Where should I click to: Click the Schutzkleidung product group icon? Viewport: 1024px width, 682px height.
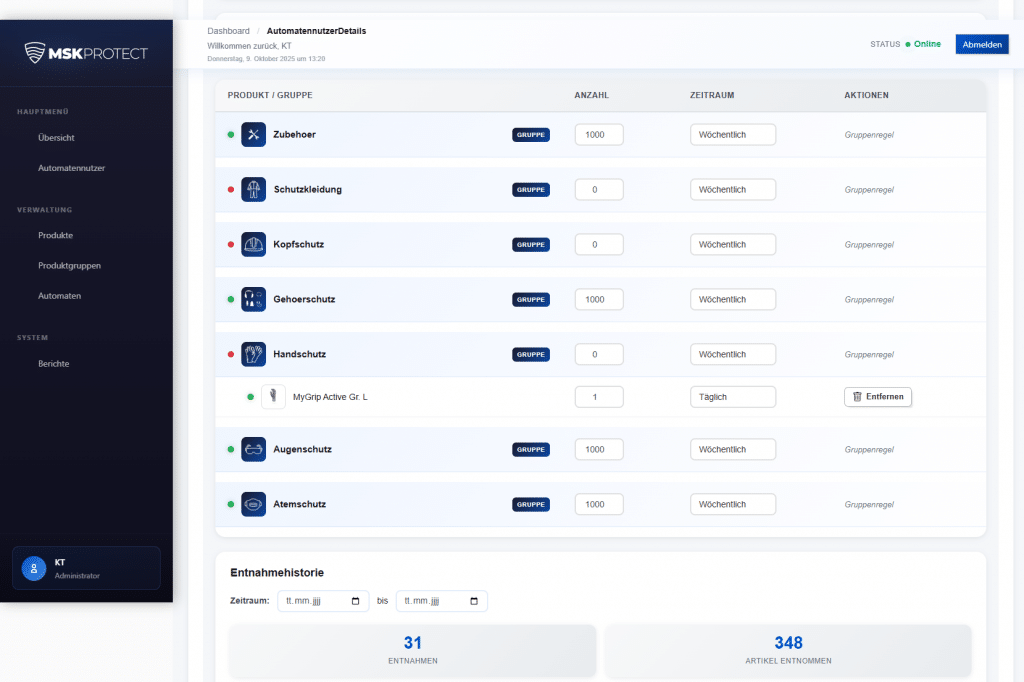[x=253, y=188]
